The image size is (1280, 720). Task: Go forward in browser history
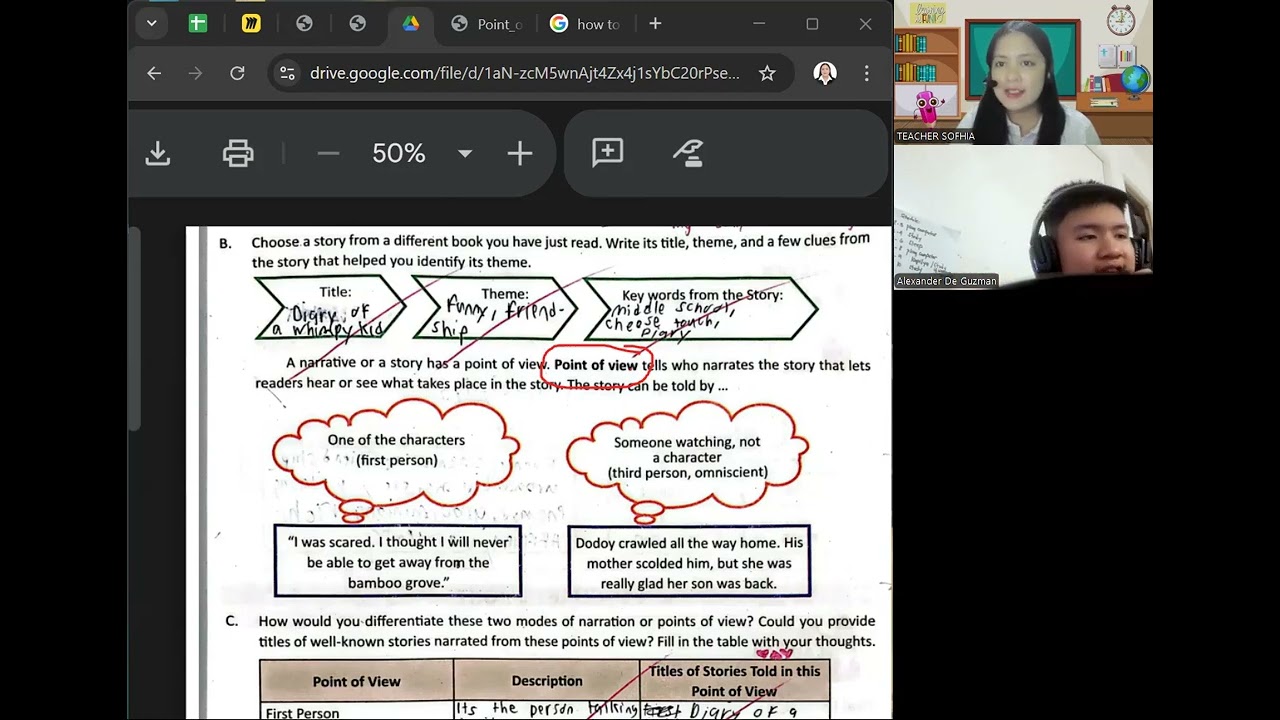(195, 73)
